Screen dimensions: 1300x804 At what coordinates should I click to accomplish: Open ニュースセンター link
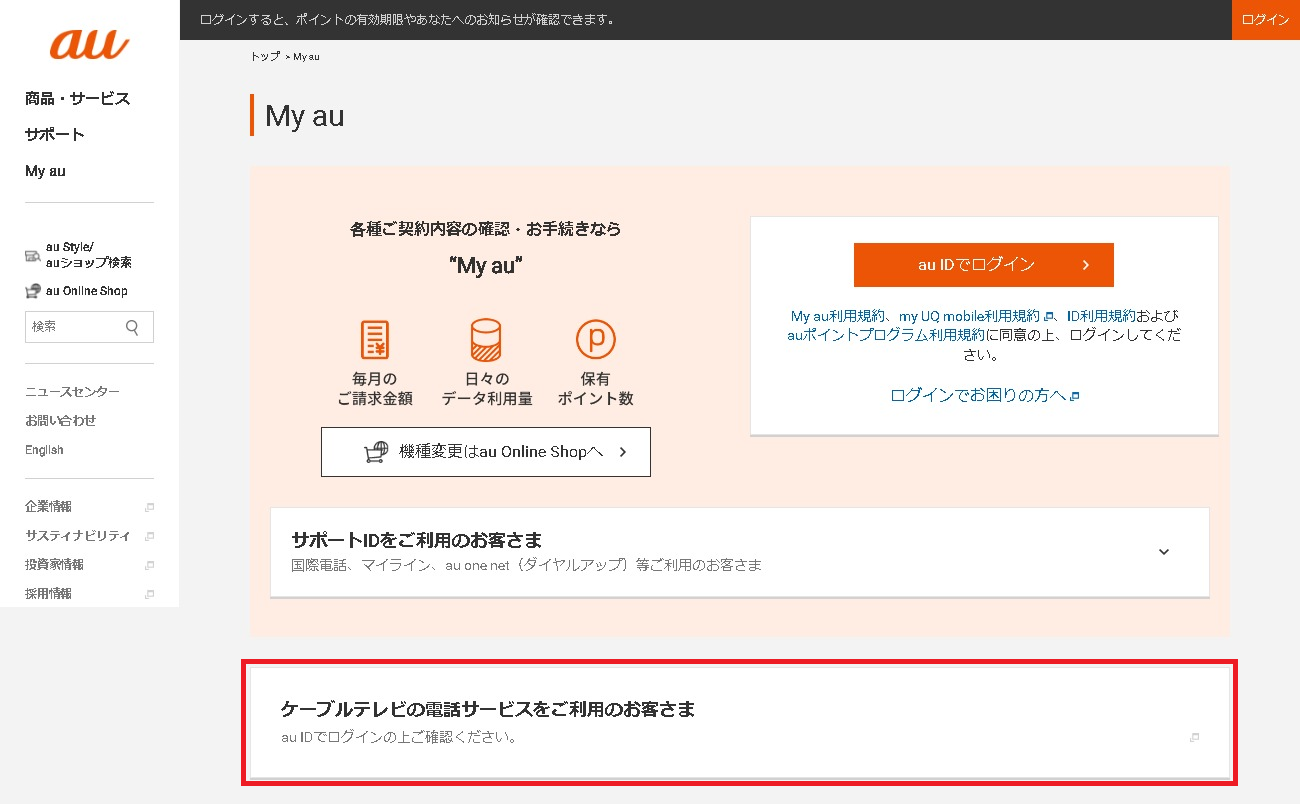(x=72, y=392)
